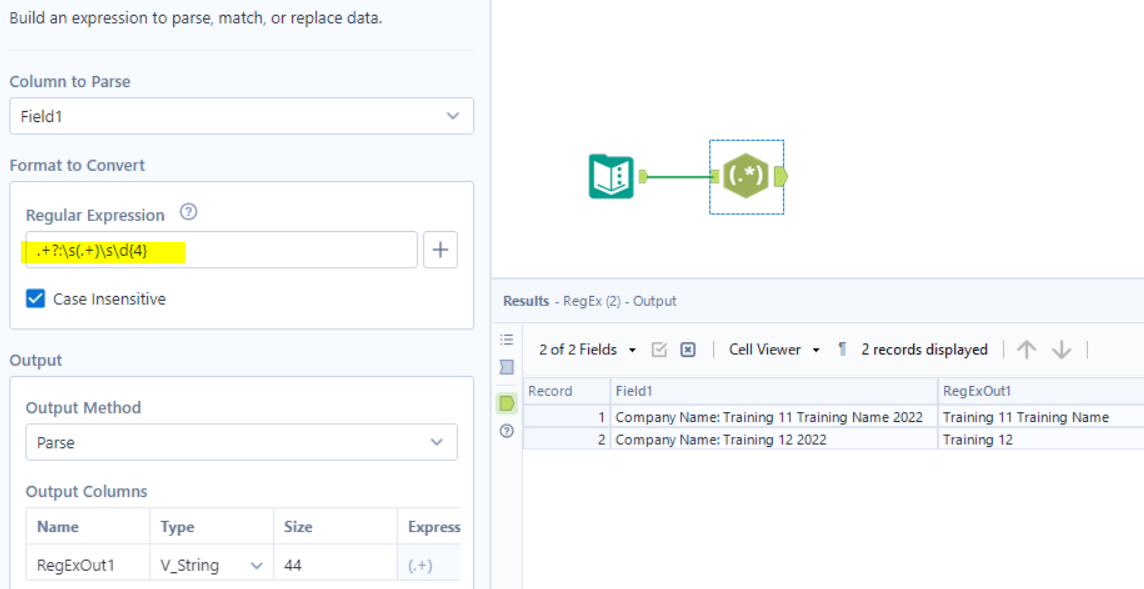Open the Column to Parse dropdown

[241, 116]
